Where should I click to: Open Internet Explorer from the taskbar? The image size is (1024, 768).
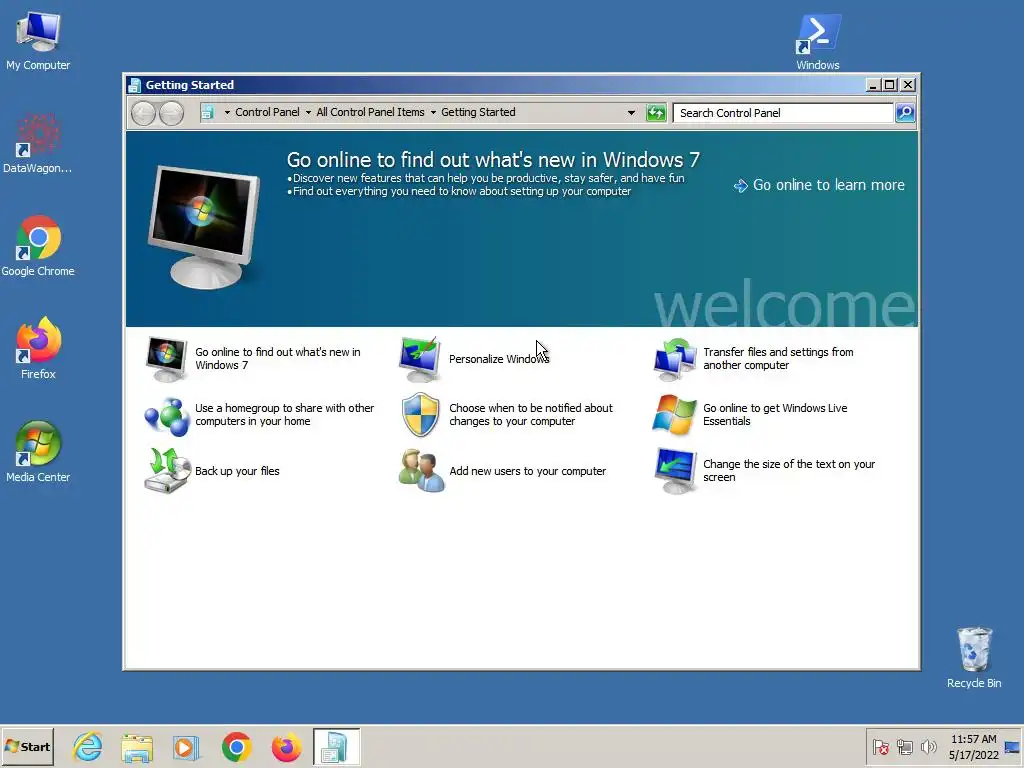click(88, 747)
